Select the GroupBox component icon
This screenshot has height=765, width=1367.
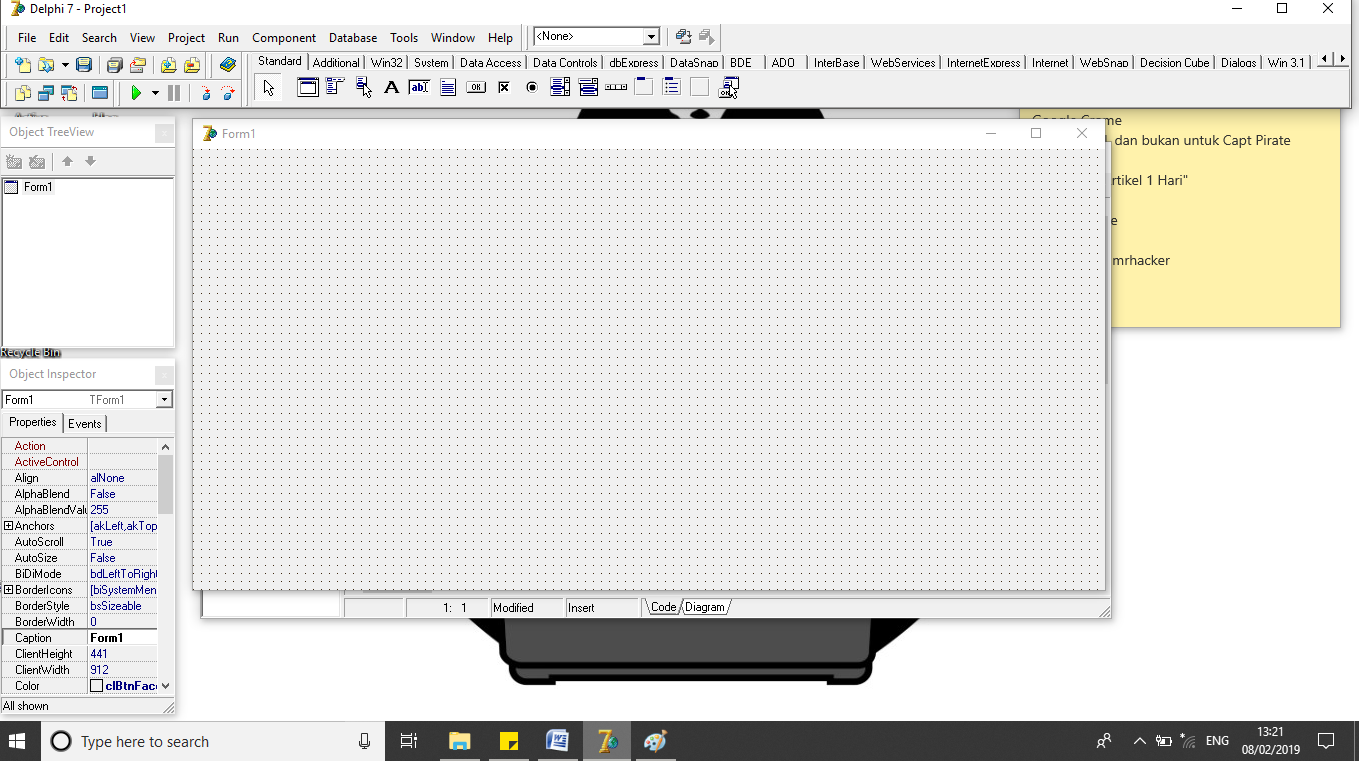click(x=644, y=88)
